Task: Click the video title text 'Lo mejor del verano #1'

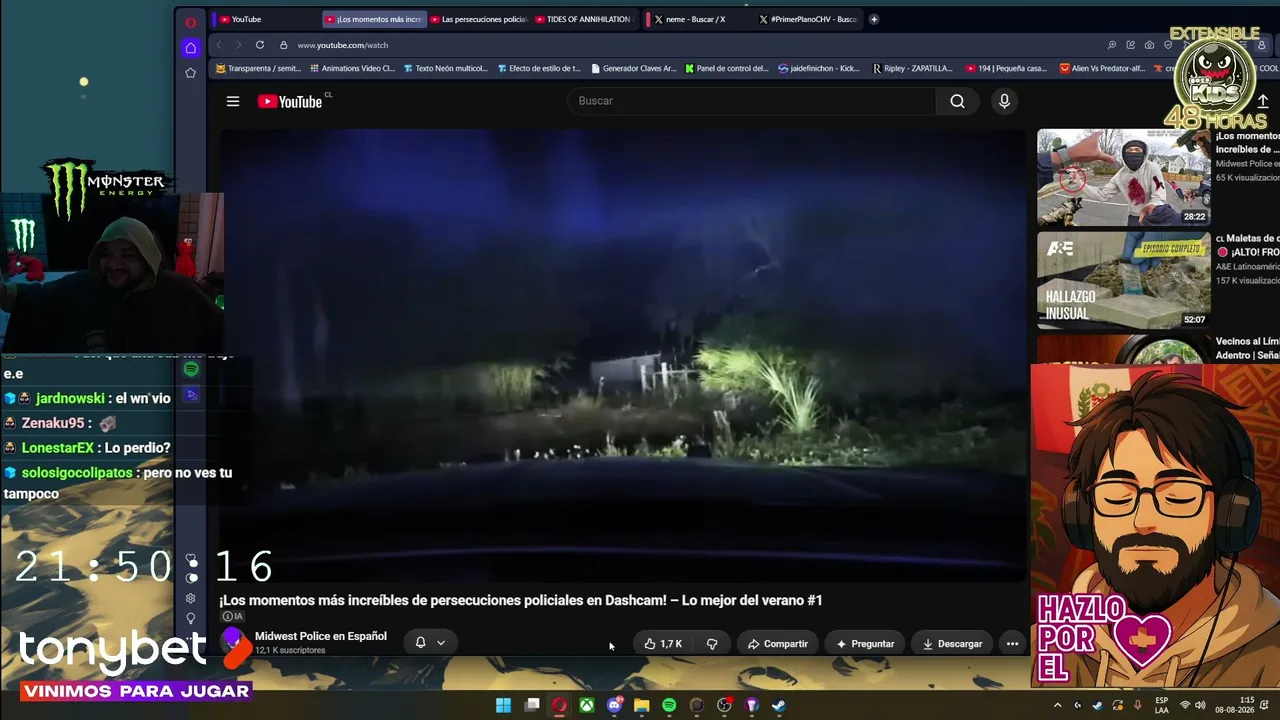Action: [x=752, y=600]
